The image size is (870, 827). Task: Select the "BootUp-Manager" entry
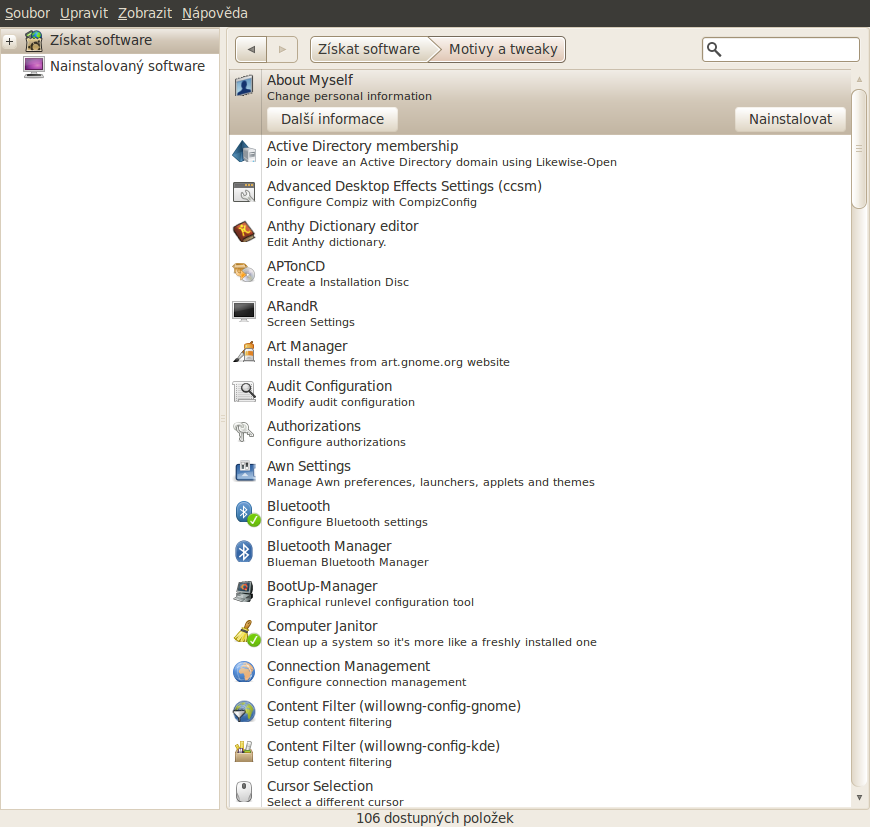pyautogui.click(x=540, y=593)
